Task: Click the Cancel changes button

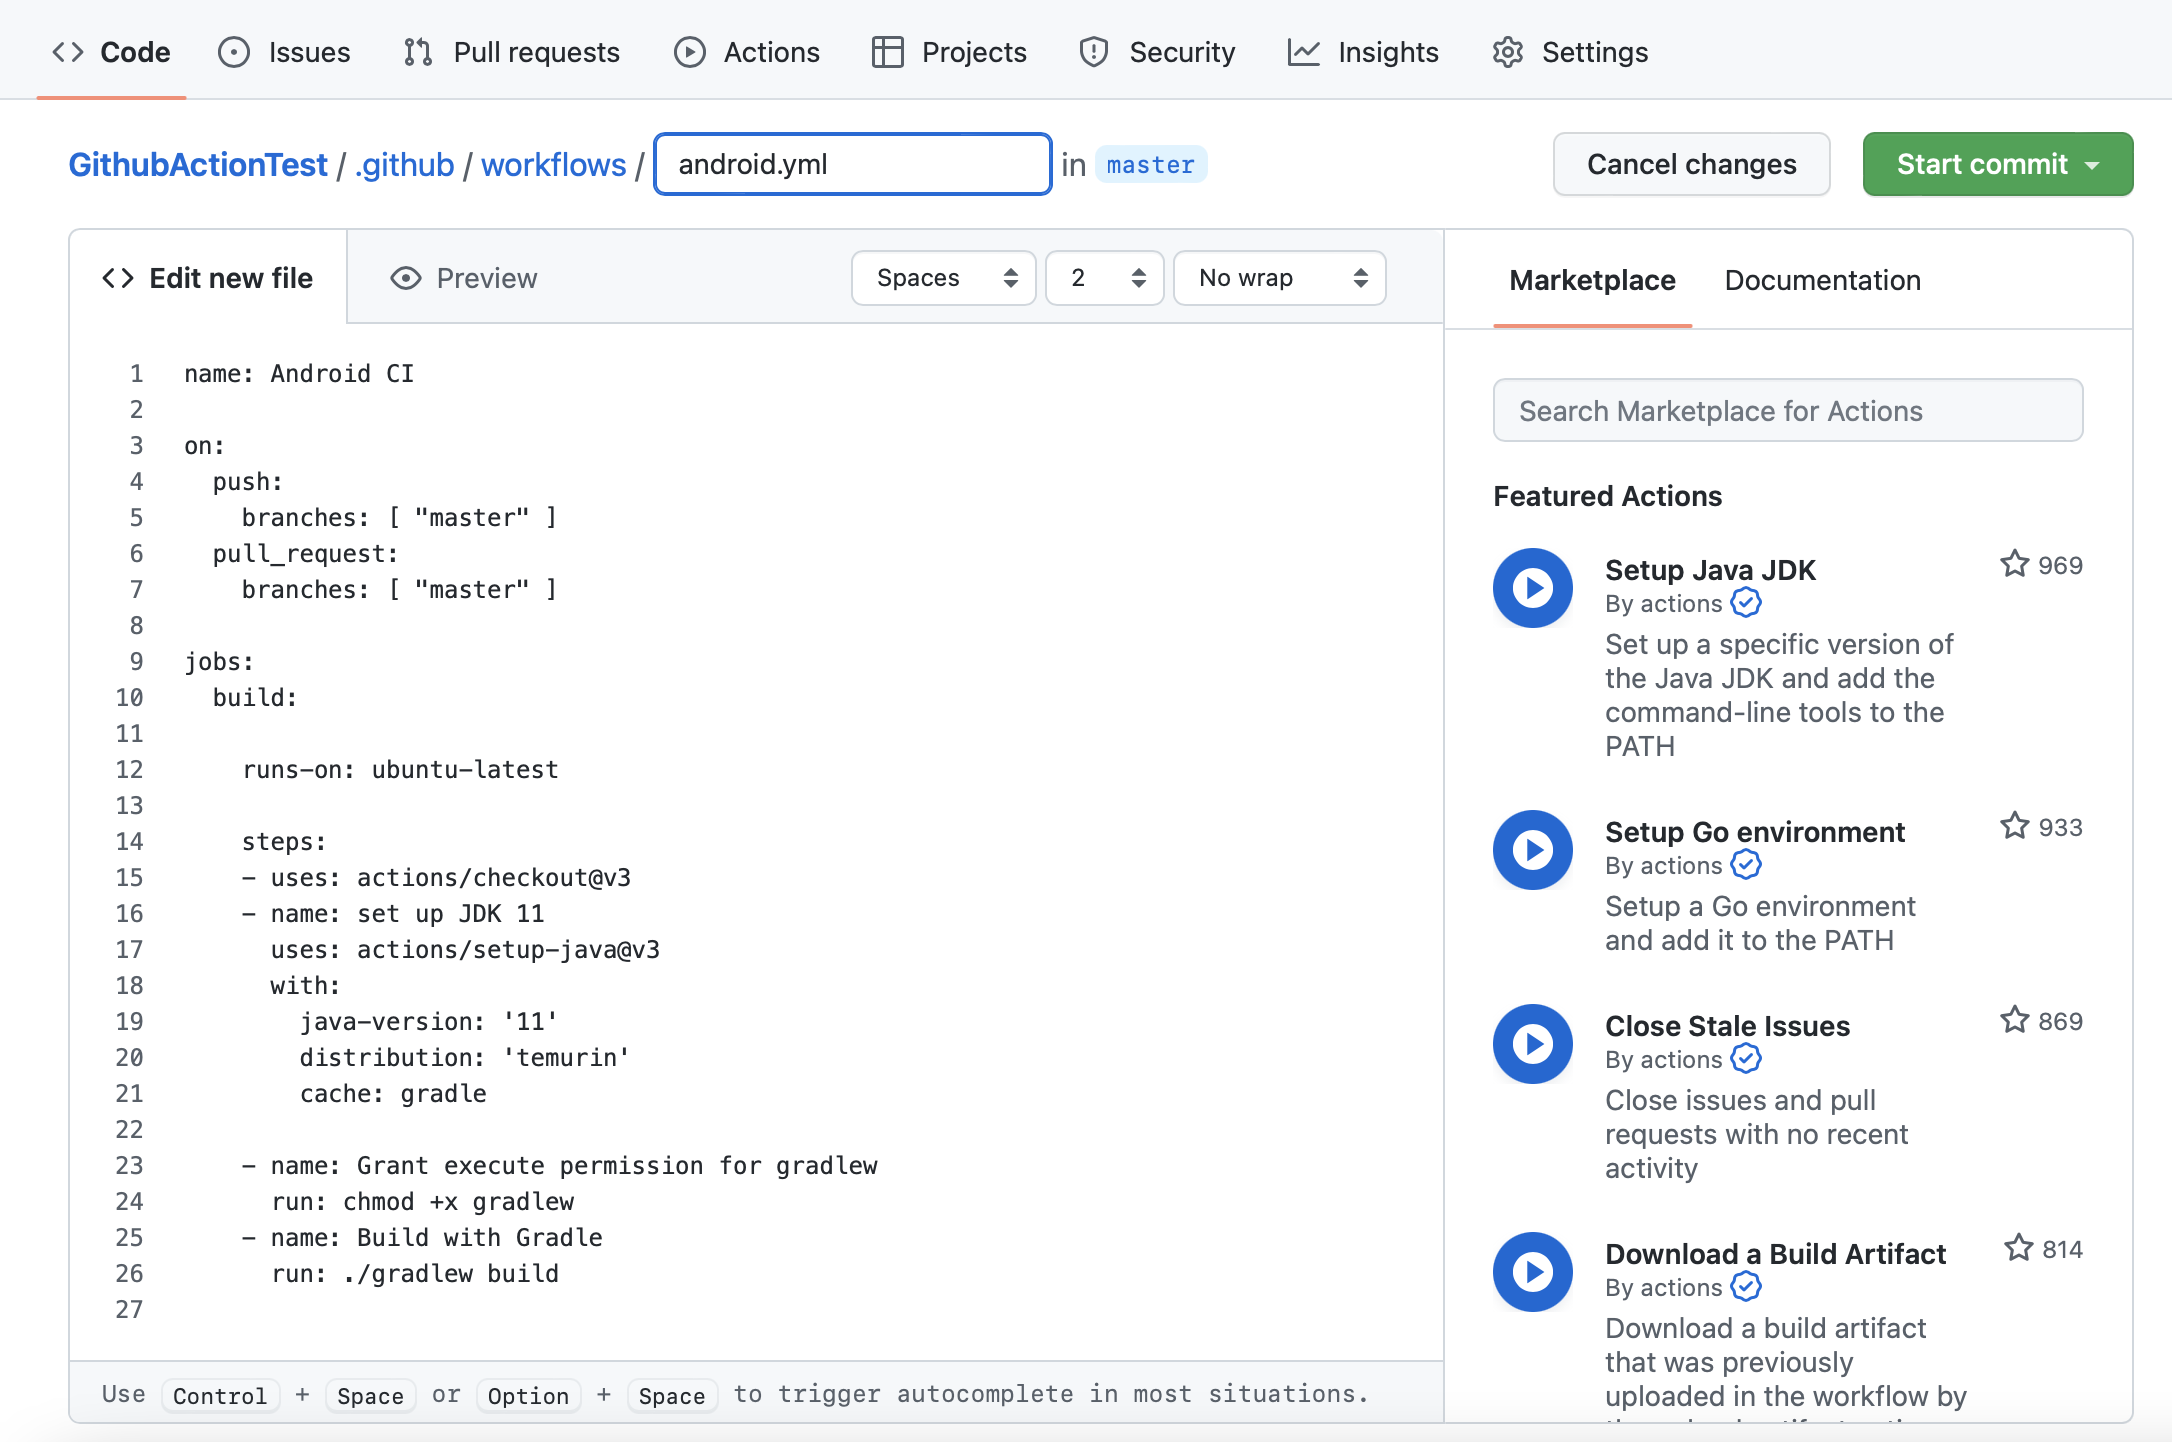Action: 1691,164
